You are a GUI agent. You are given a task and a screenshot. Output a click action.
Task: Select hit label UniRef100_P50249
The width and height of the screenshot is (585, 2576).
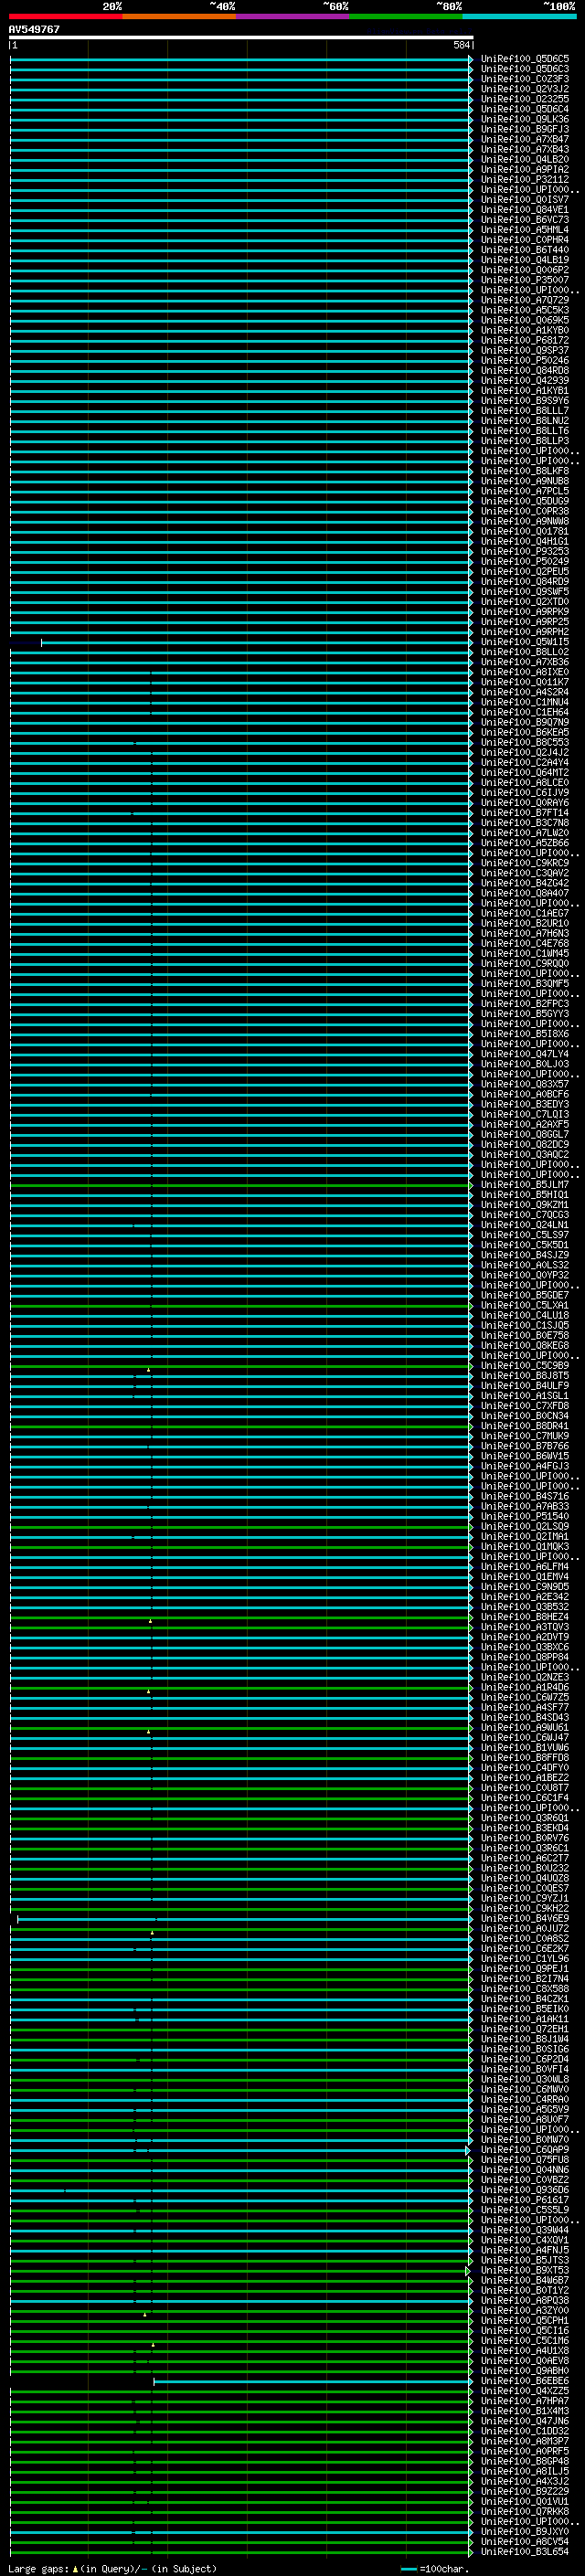pos(525,562)
